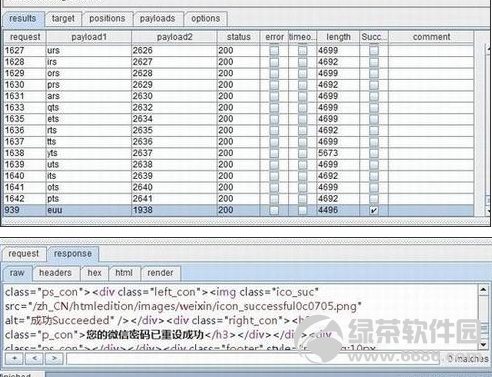Select payload1 cell 'uts'
This screenshot has width=492, height=377.
[89, 164]
